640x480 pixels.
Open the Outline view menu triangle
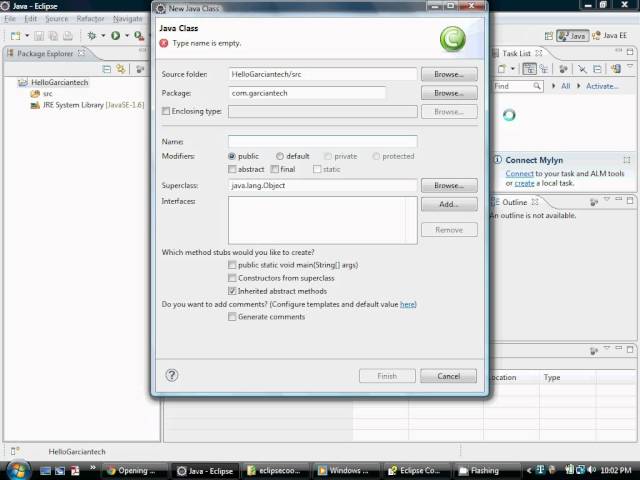607,199
